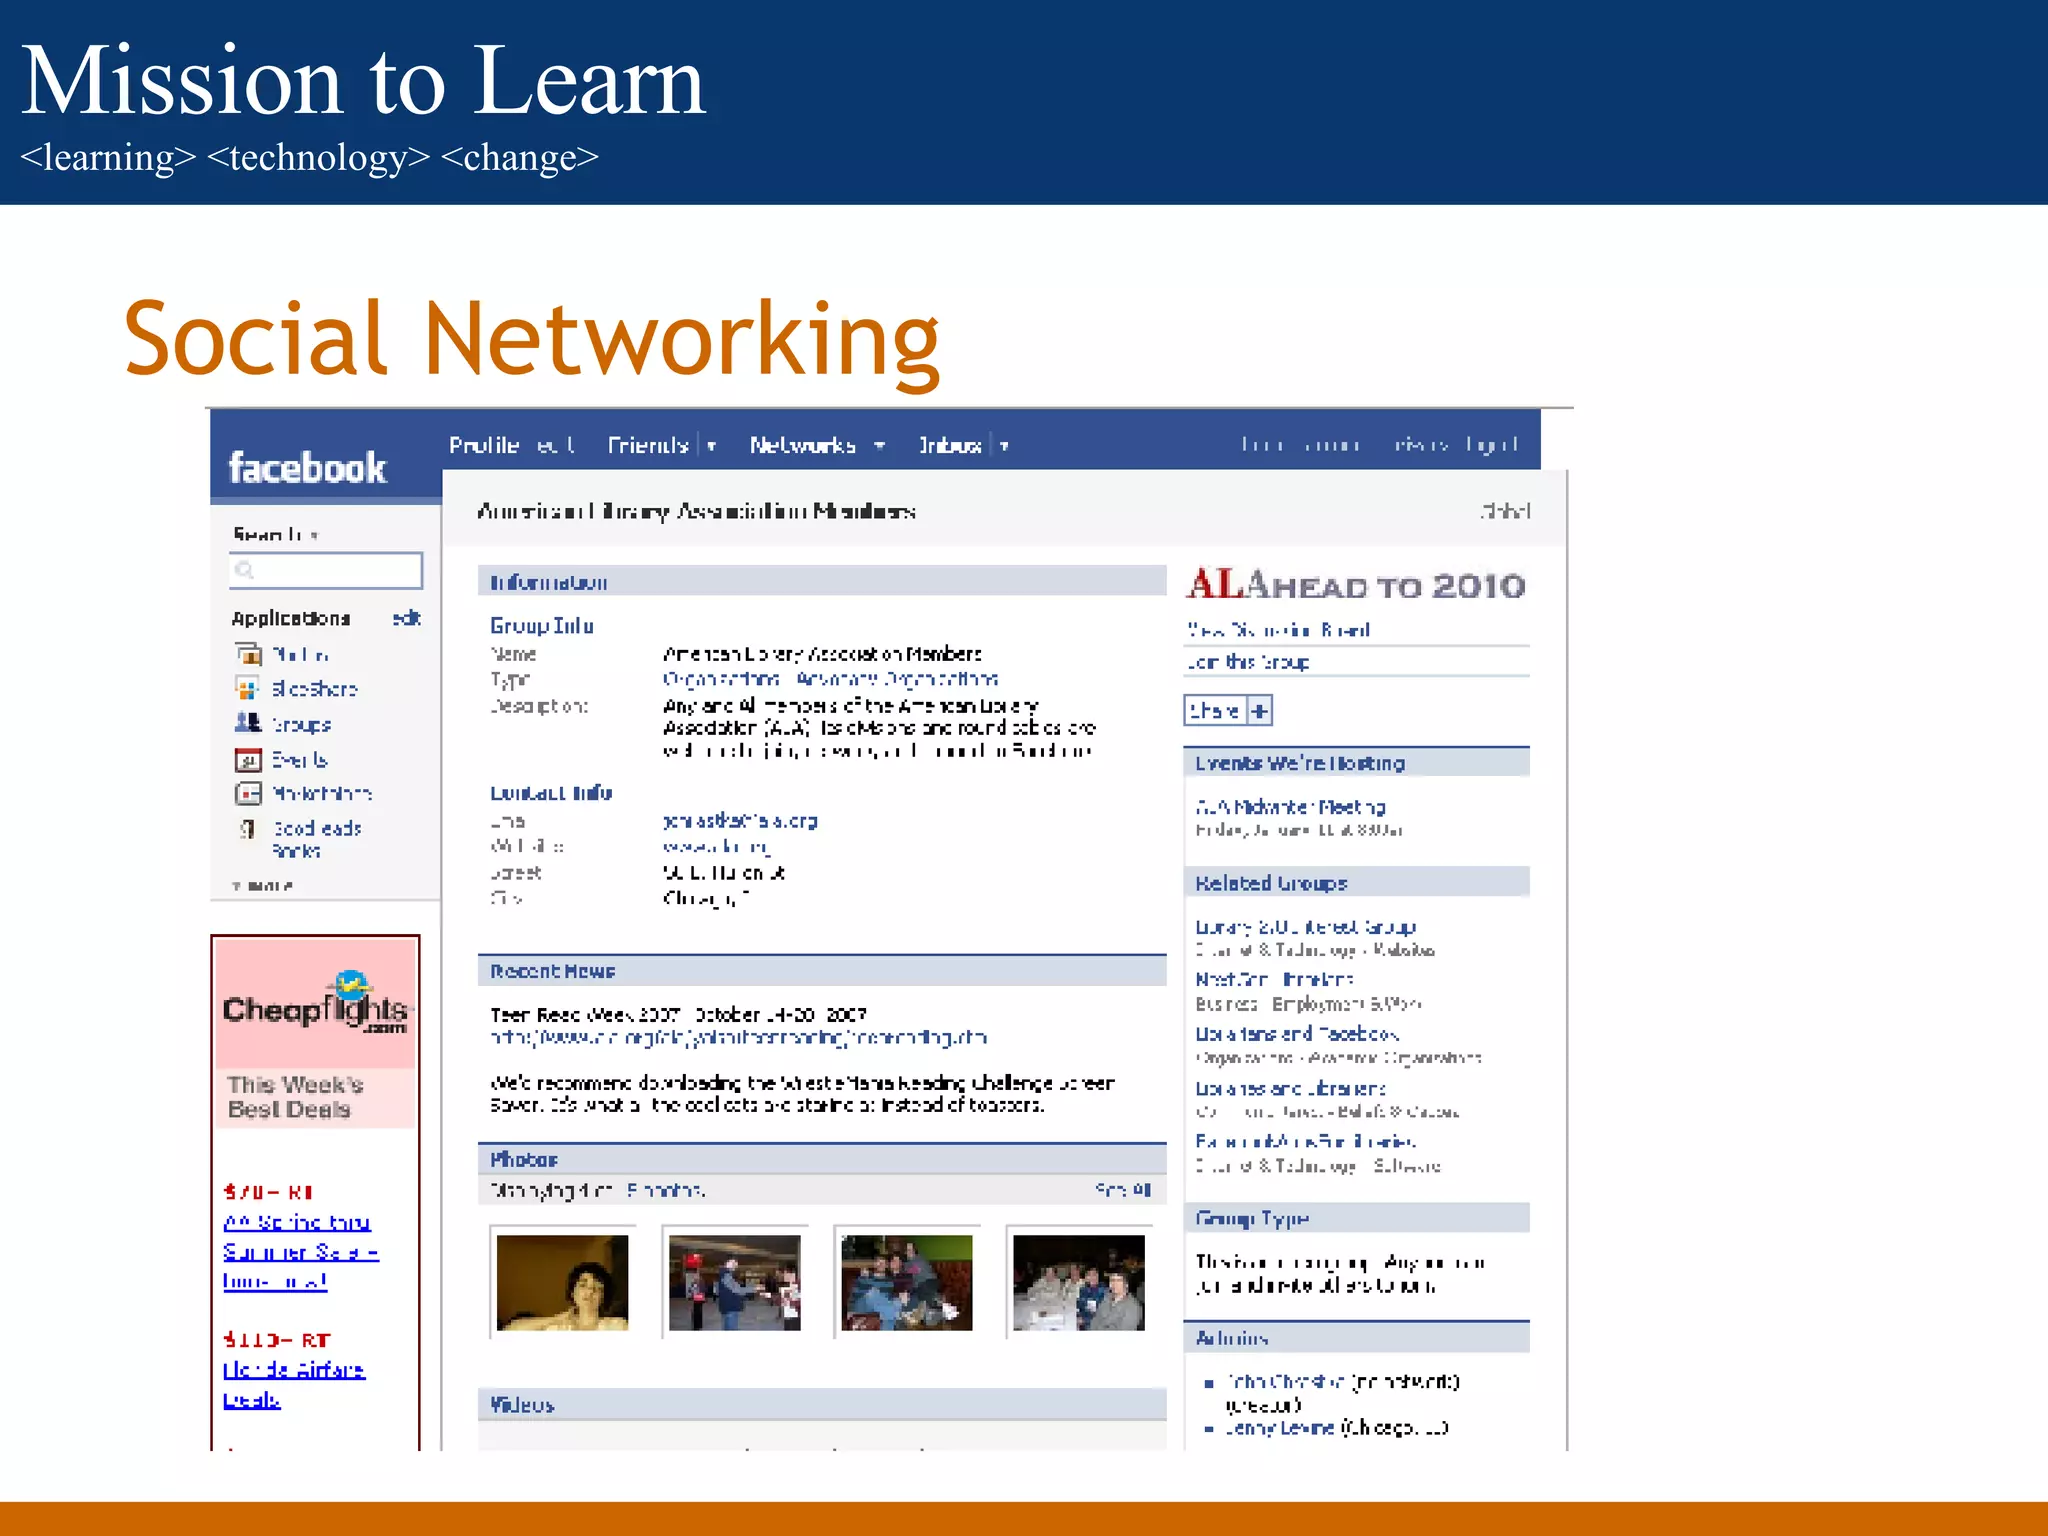Click the group website link
Viewport: 2048px width, 1536px height.
pyautogui.click(x=716, y=846)
